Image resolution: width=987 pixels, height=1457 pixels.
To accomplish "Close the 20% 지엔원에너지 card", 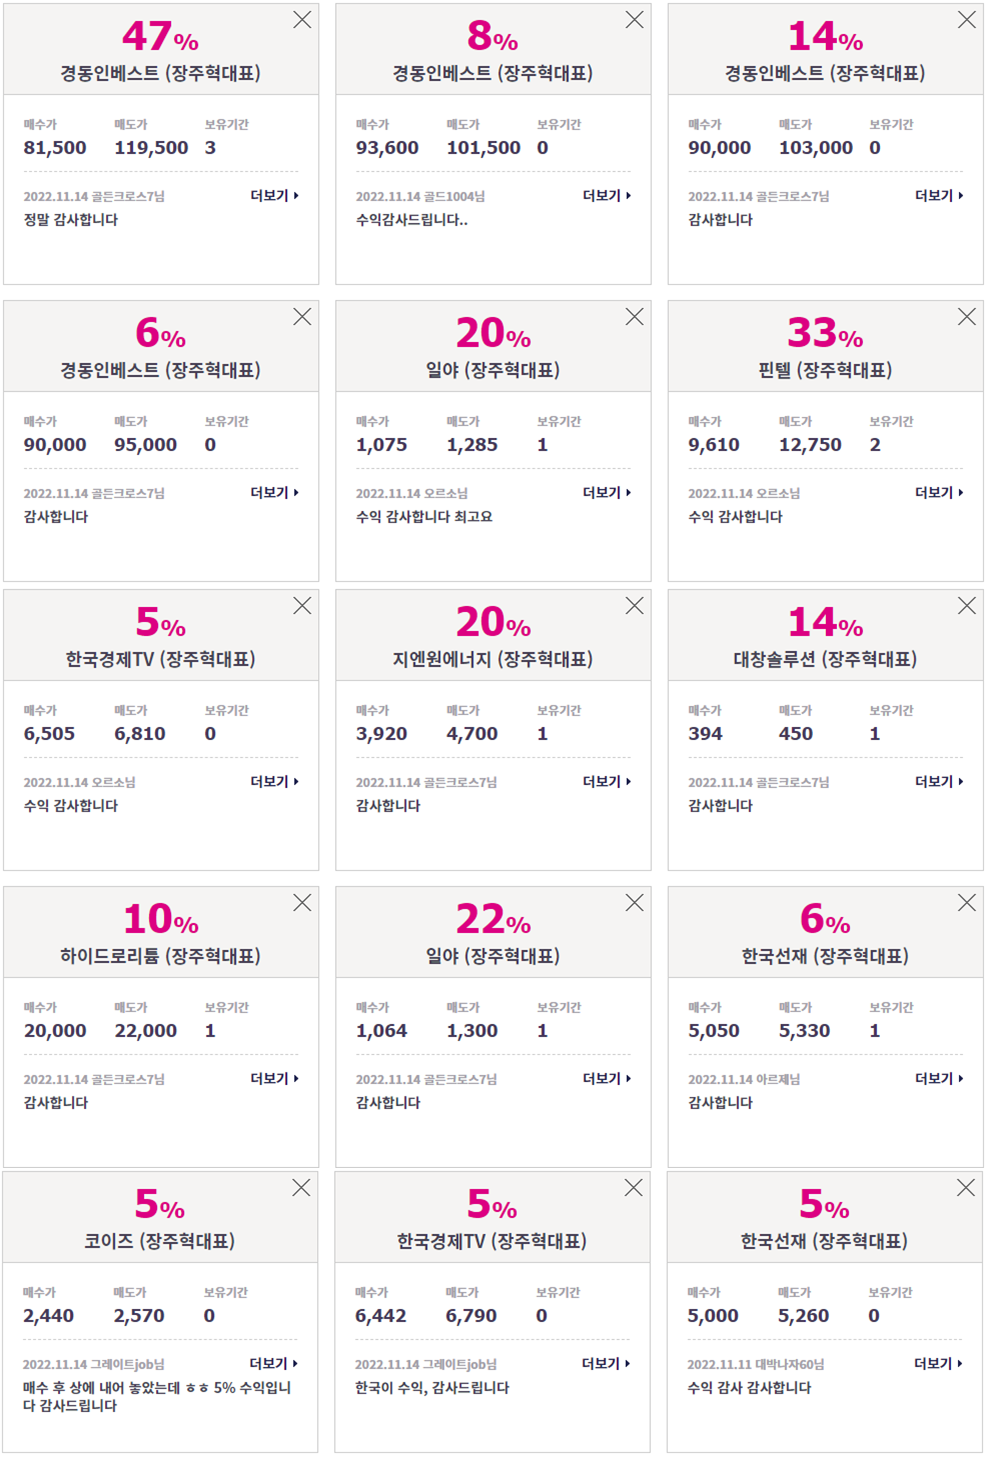I will coord(634,606).
